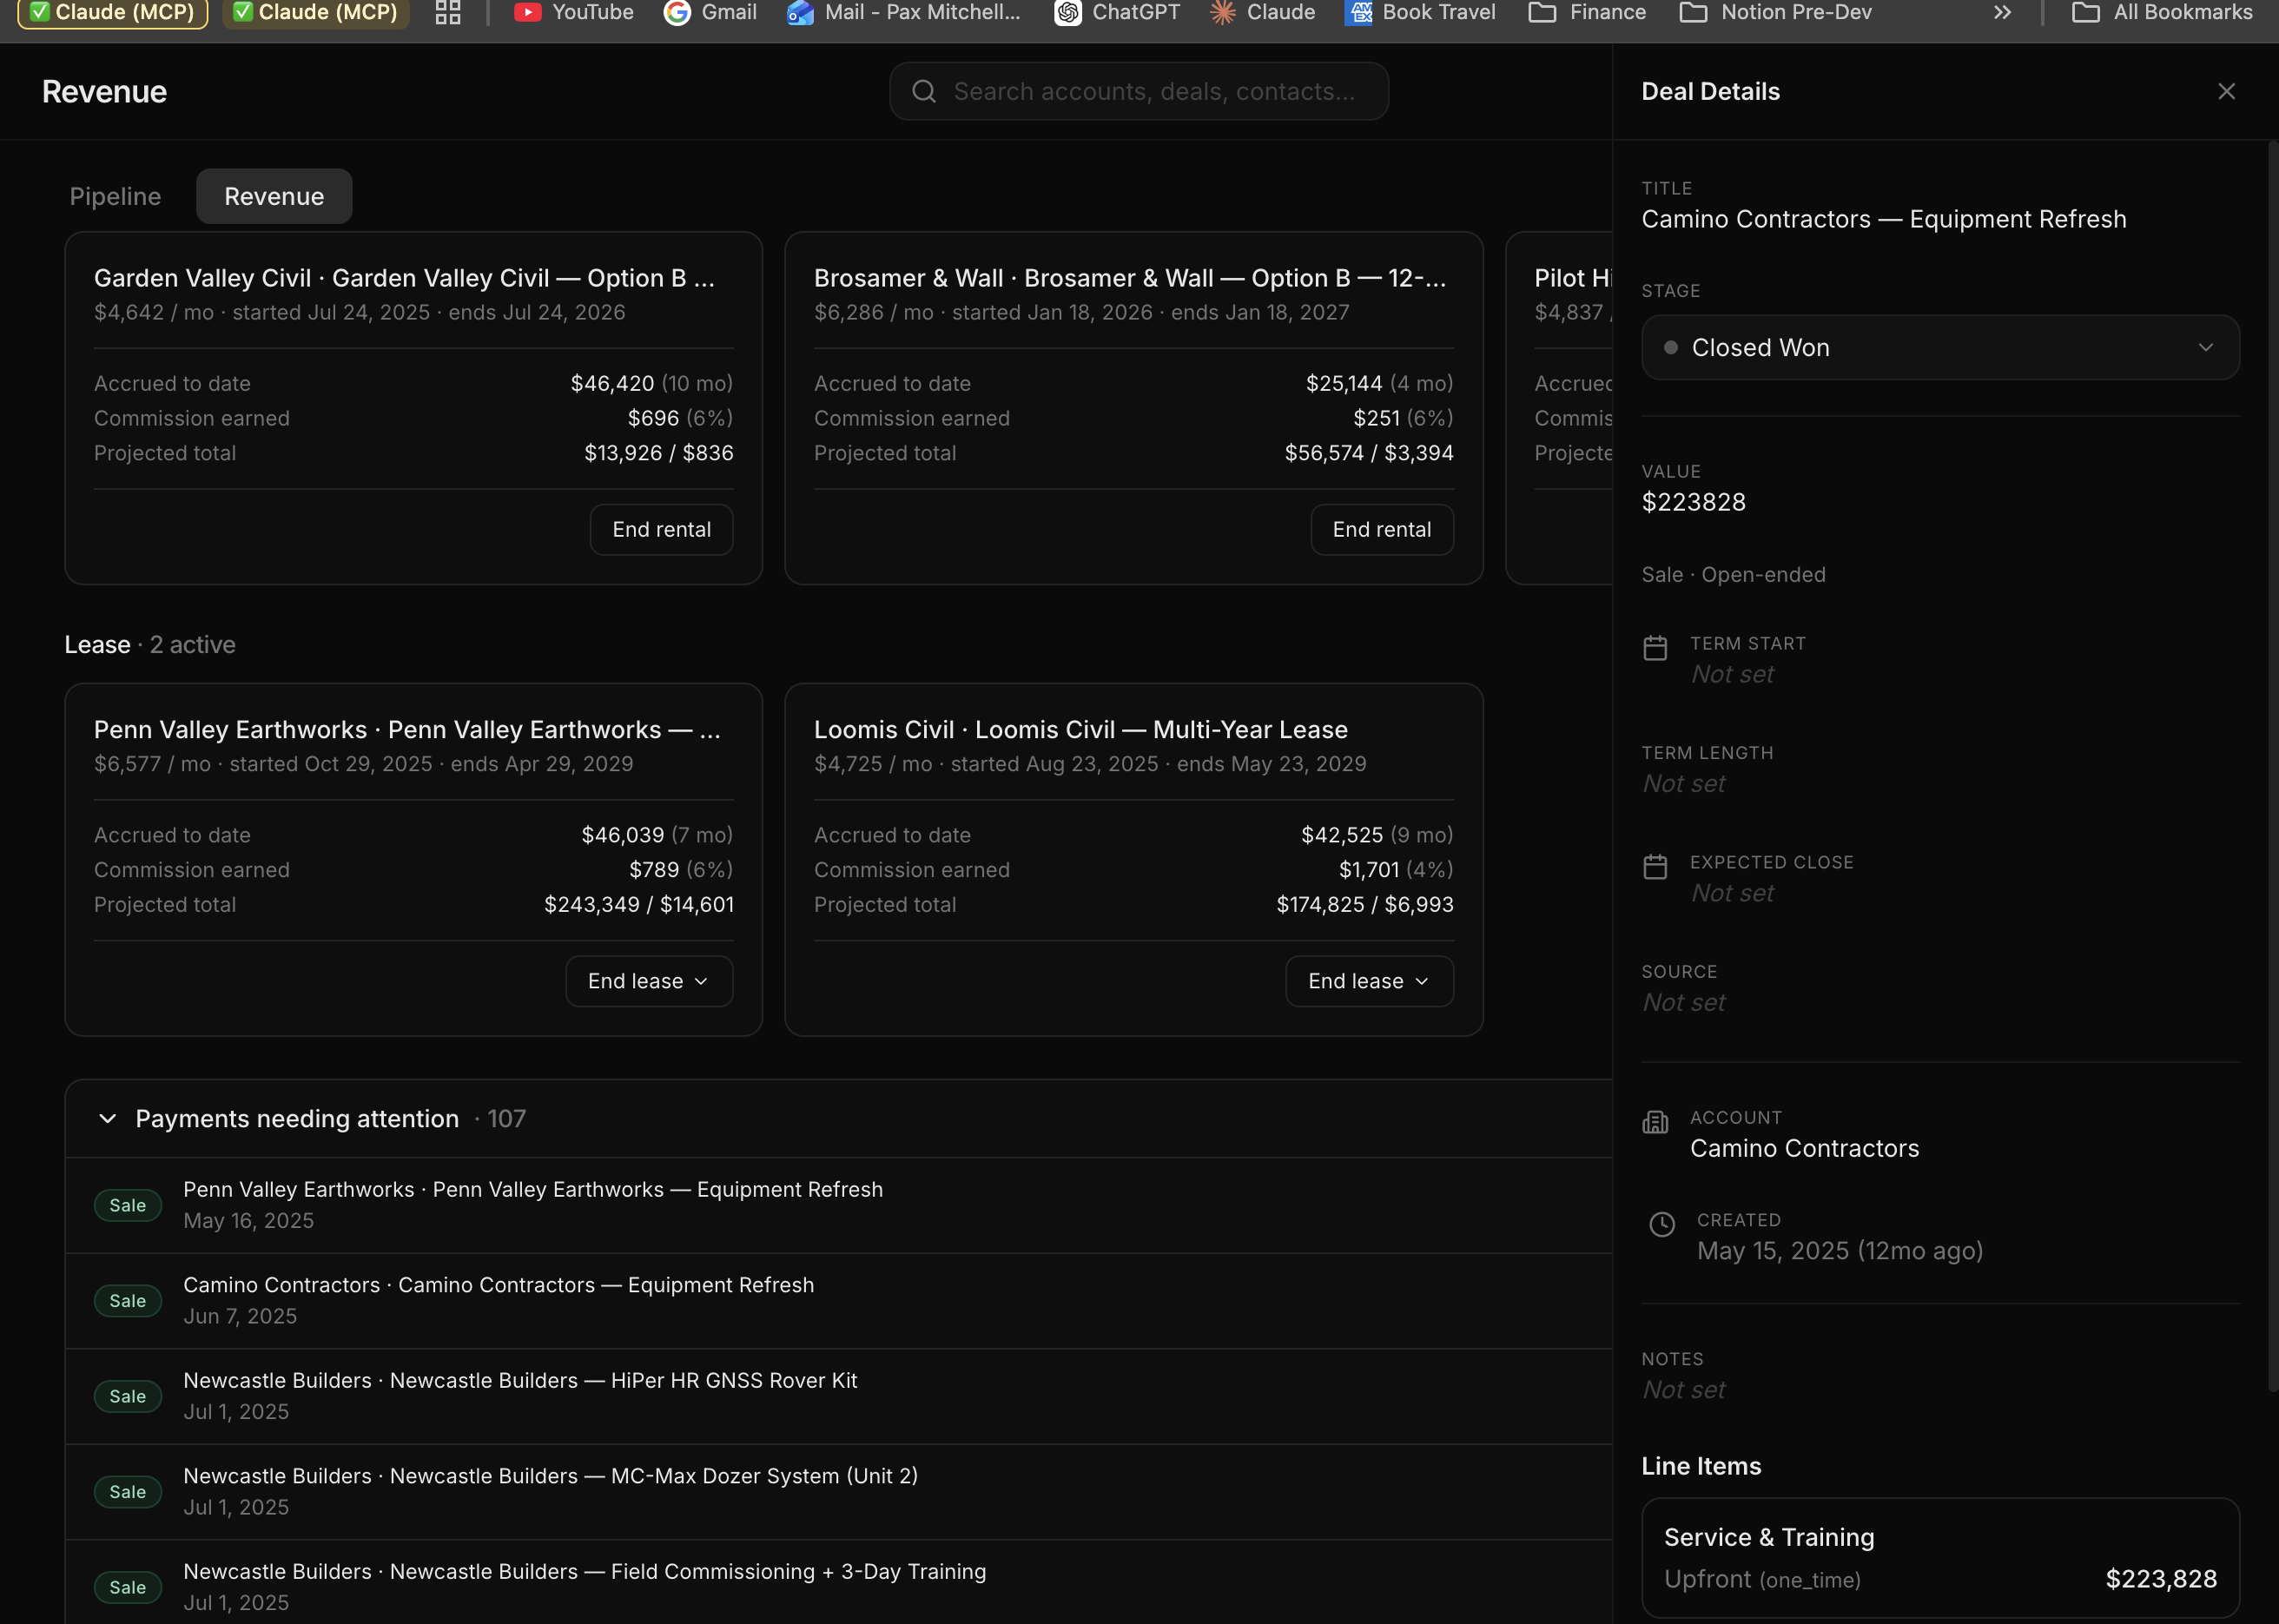Image resolution: width=2279 pixels, height=1624 pixels.
Task: Set the Term Length value
Action: pos(1684,783)
